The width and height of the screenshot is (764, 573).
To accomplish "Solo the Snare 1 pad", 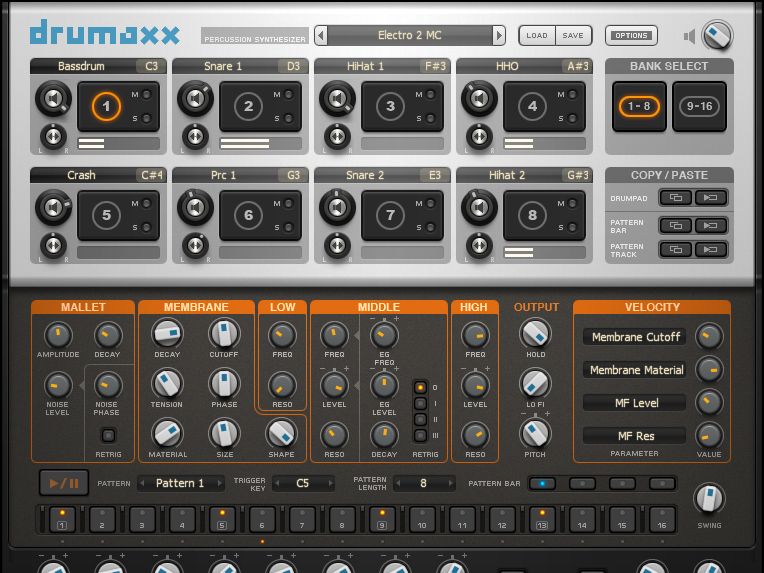I will [x=289, y=118].
